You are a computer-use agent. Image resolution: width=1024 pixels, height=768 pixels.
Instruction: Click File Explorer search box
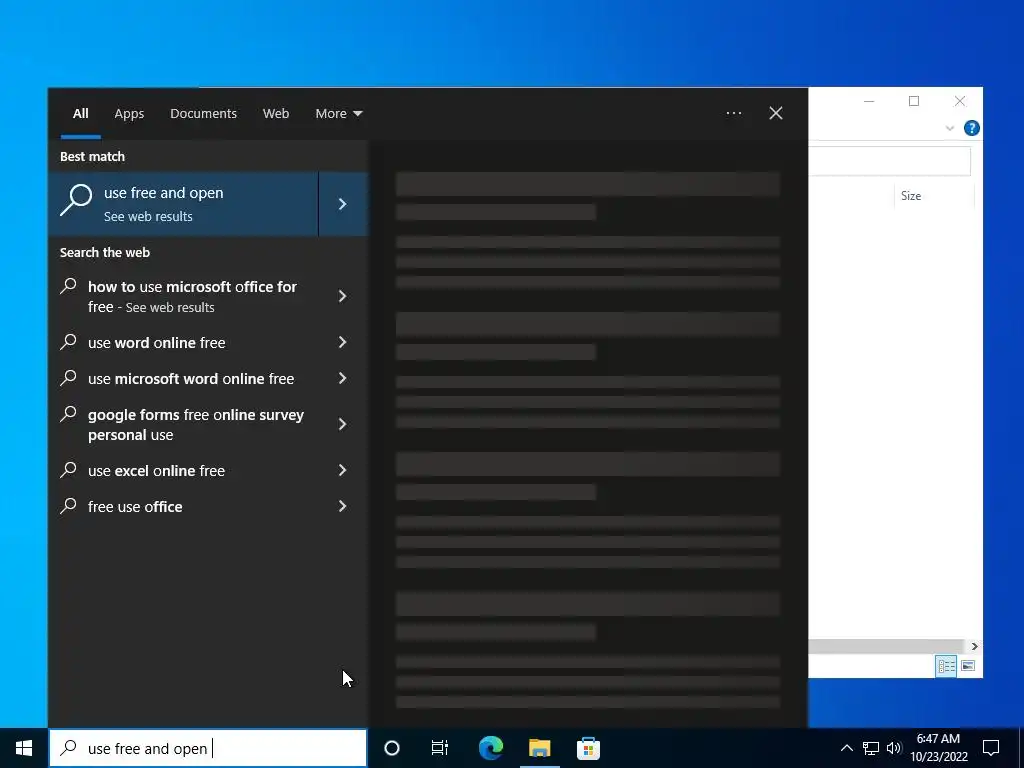click(x=889, y=161)
